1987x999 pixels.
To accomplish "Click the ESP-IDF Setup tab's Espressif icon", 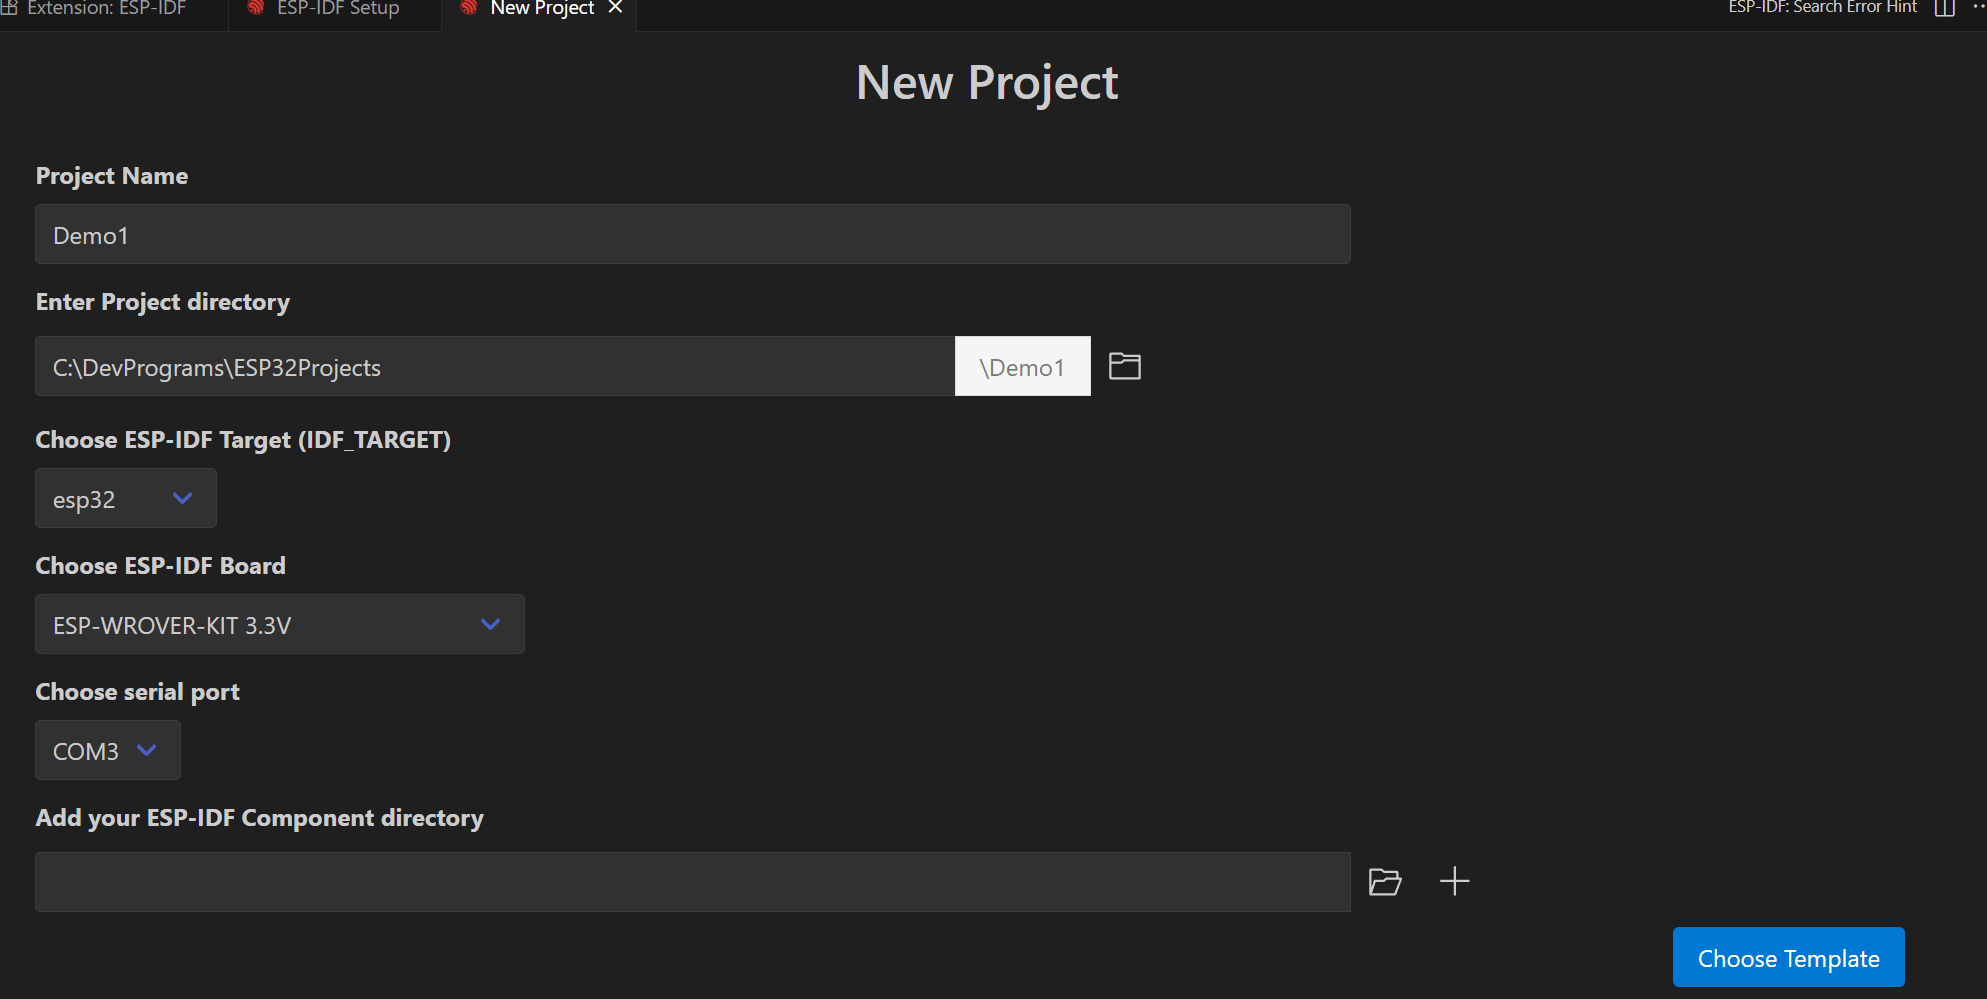I will coord(256,8).
